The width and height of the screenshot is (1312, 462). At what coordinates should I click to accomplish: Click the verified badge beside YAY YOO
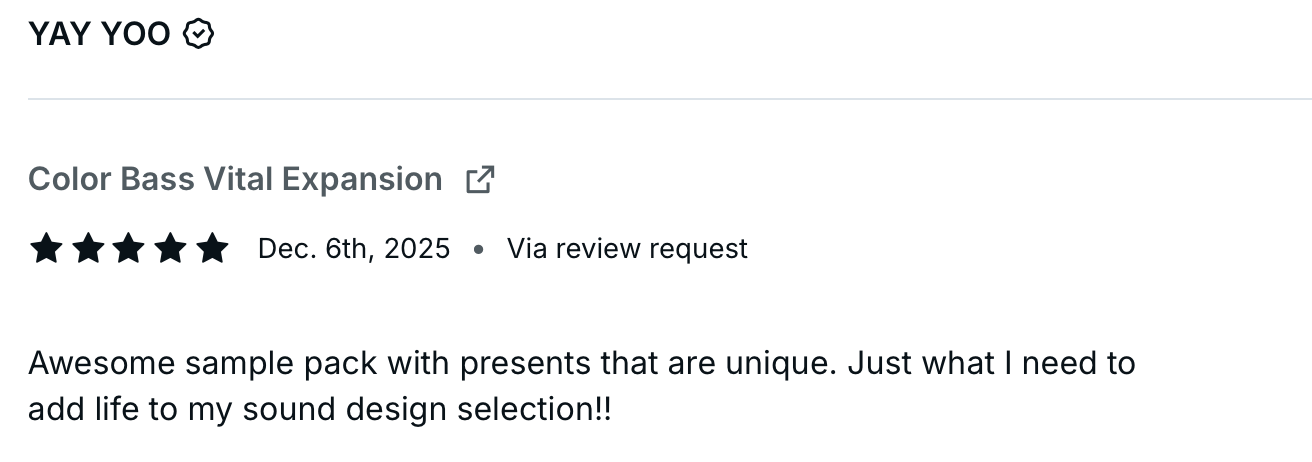tap(199, 35)
